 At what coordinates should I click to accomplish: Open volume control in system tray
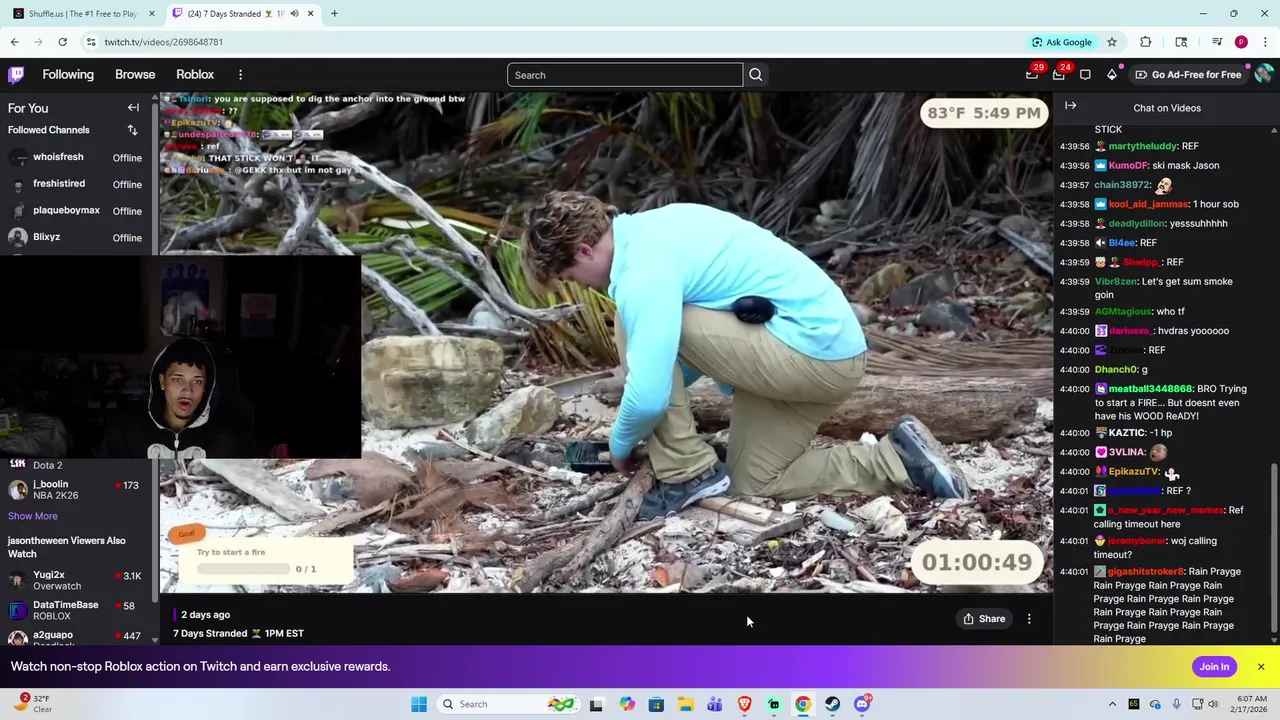(1213, 704)
